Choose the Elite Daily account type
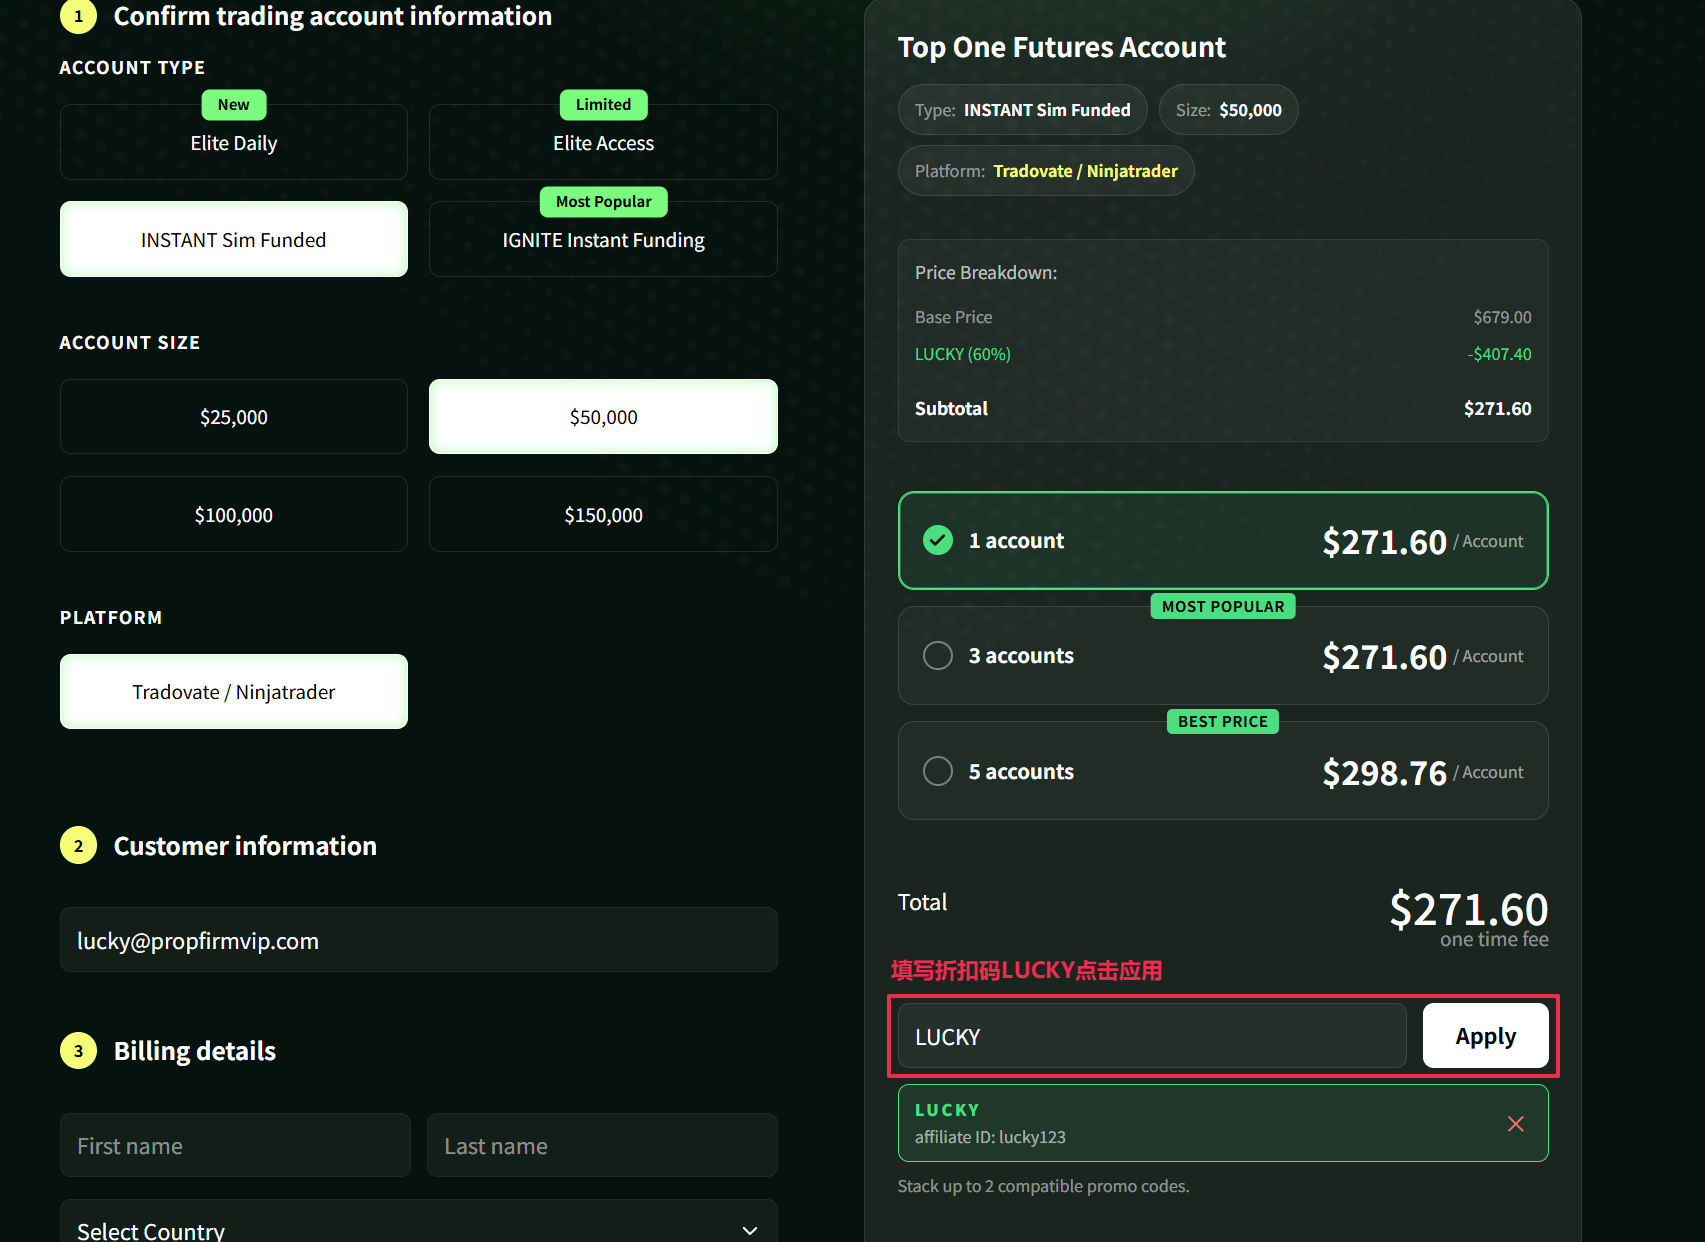This screenshot has width=1705, height=1242. click(234, 142)
